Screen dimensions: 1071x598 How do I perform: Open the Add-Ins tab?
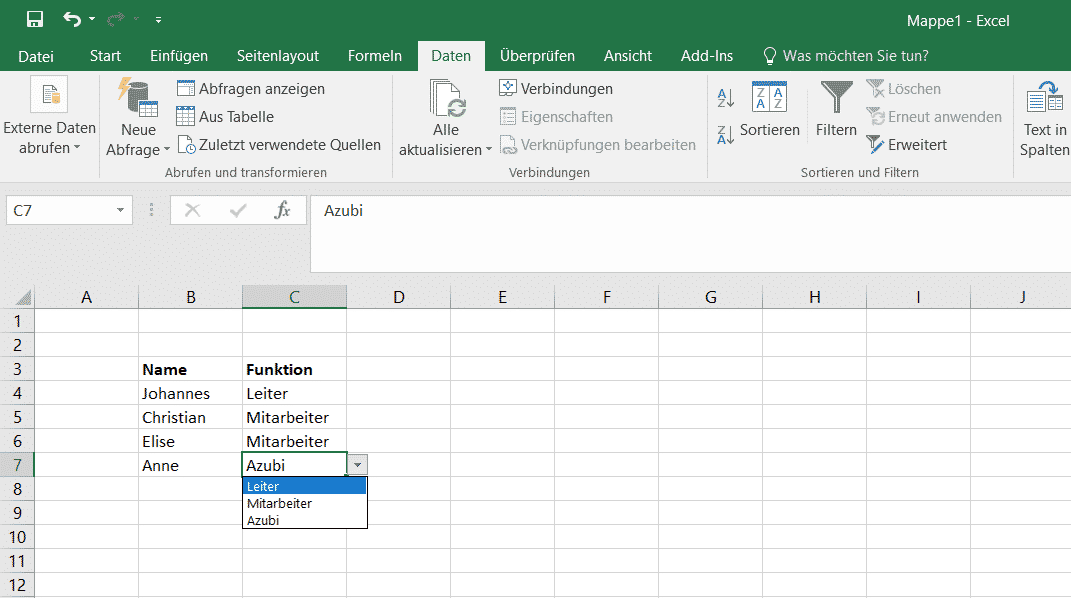point(706,56)
